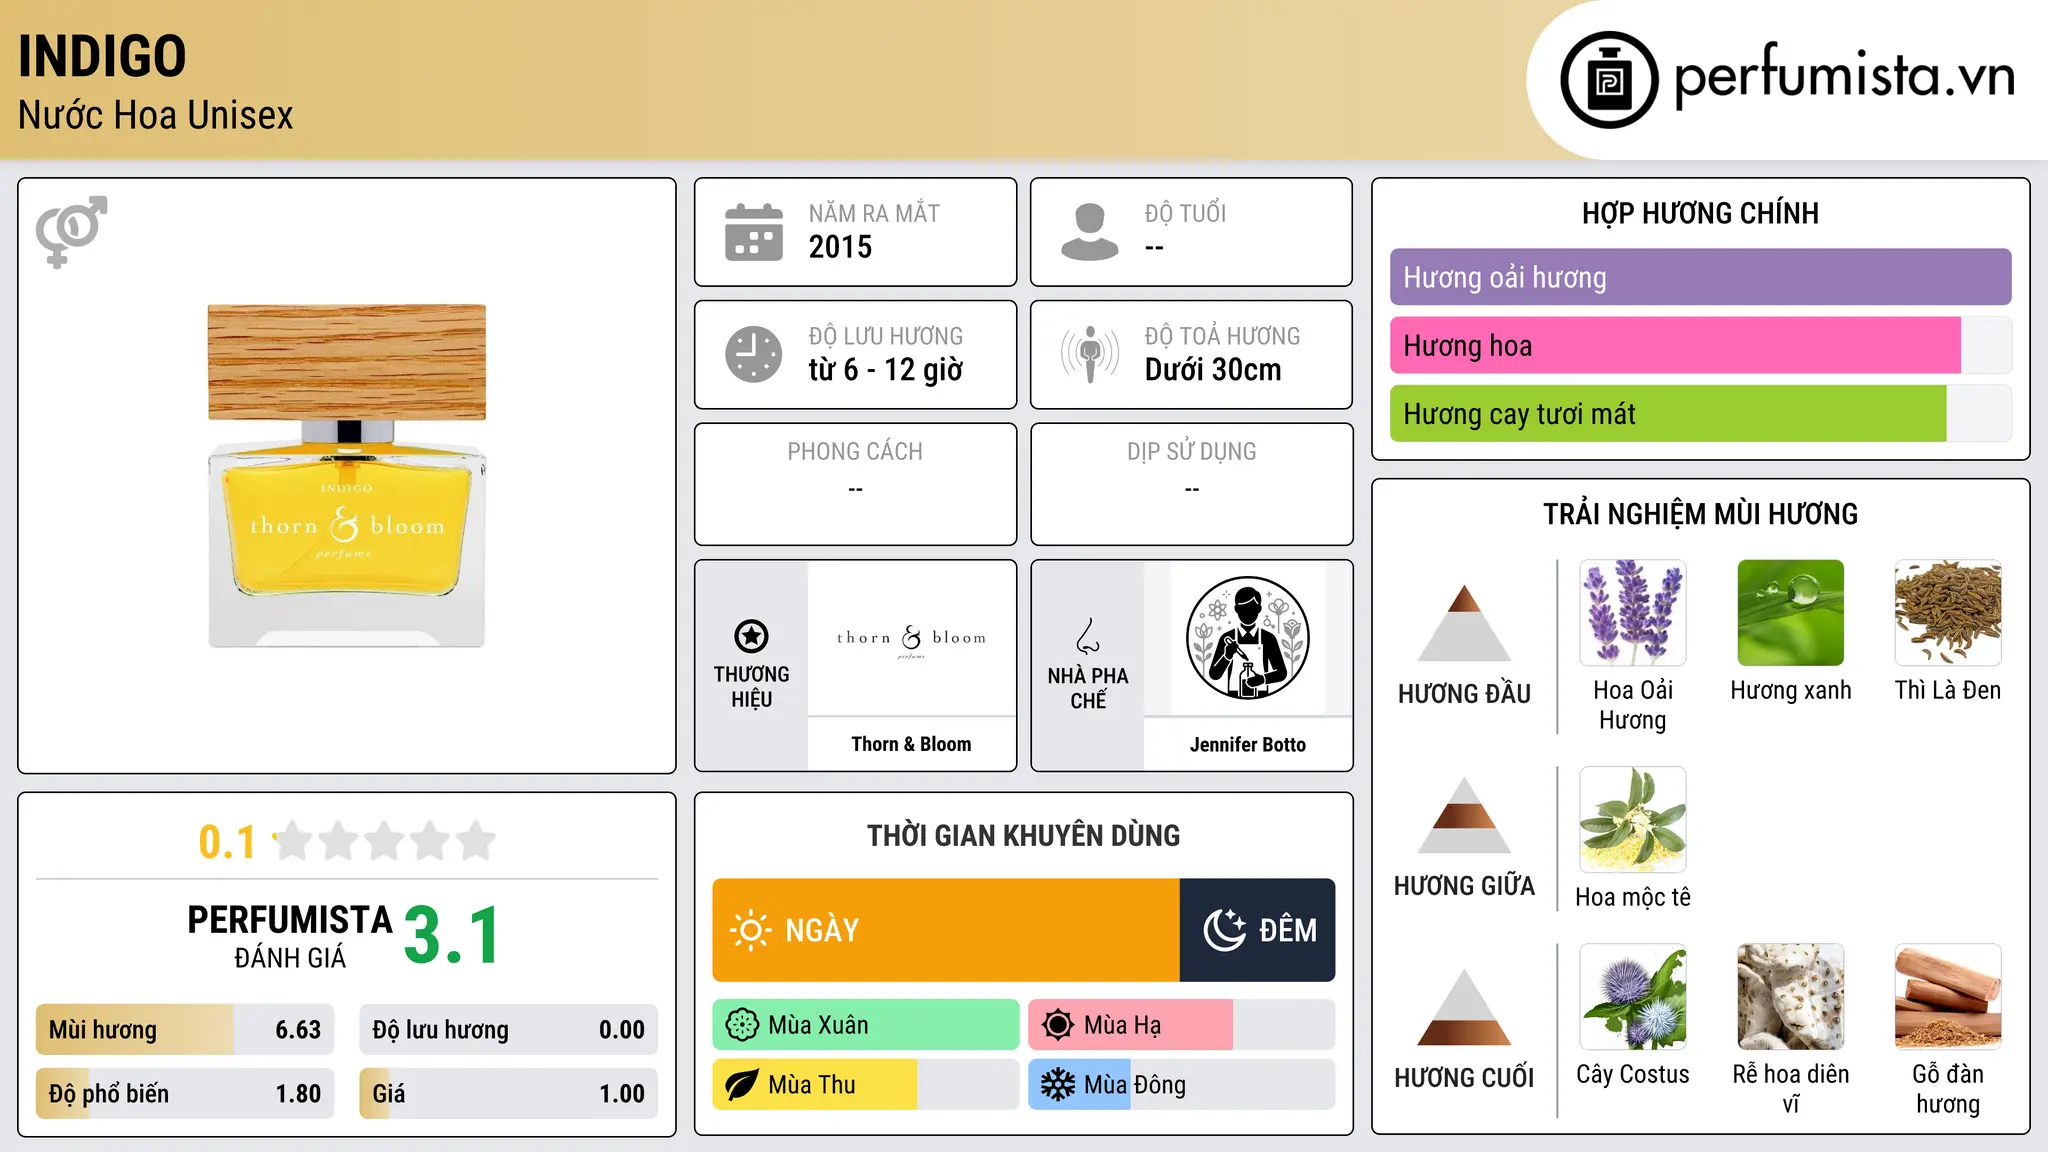Click the summer sun icon
The image size is (2048, 1152).
[x=1058, y=1025]
